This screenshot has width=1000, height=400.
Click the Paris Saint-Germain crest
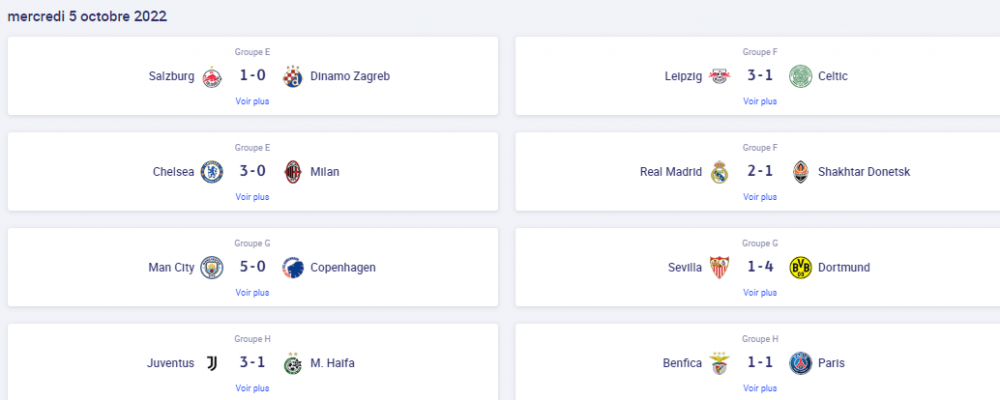point(800,364)
